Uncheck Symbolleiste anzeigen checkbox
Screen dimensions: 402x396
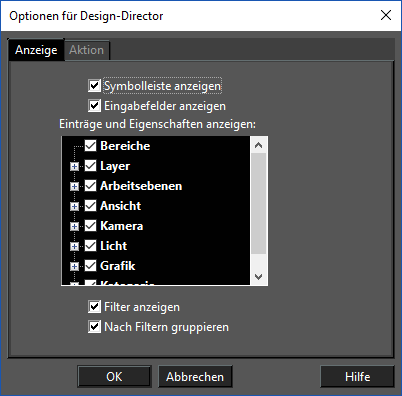coord(94,86)
